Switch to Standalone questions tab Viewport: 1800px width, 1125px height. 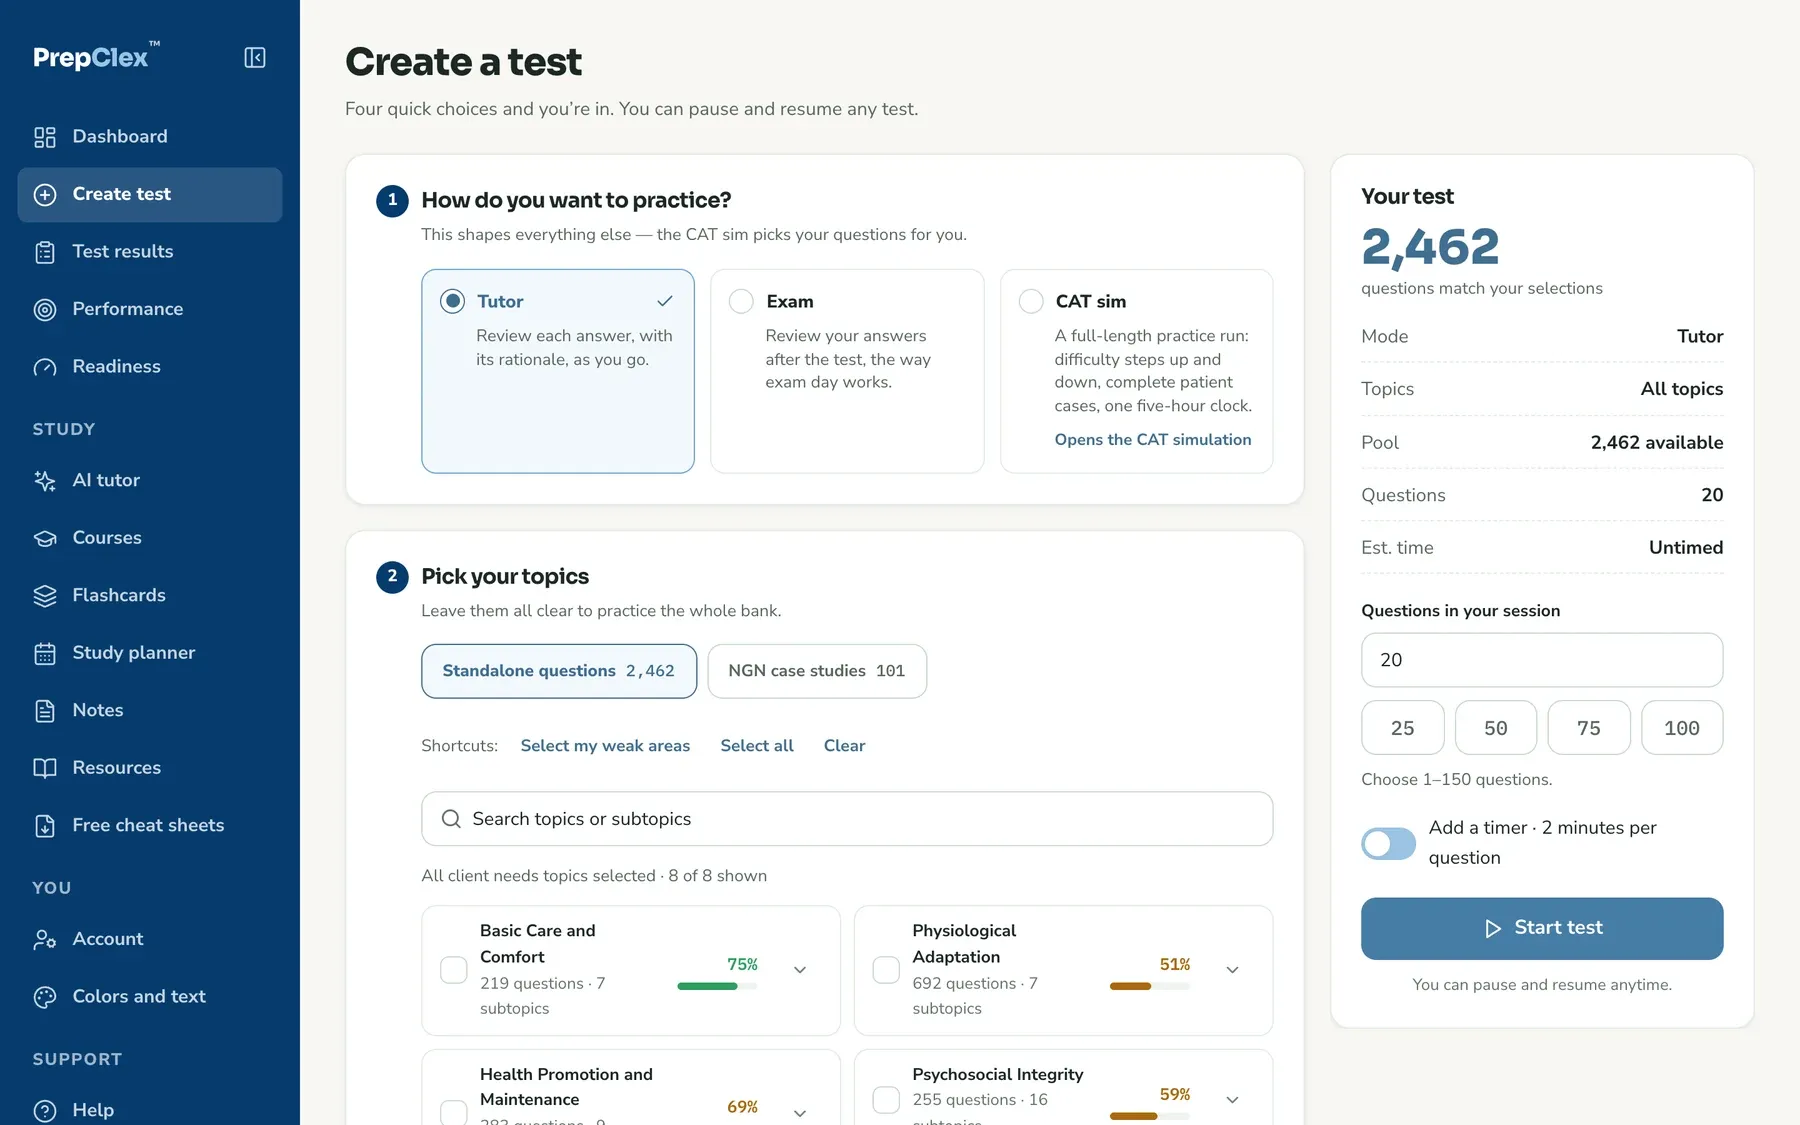pos(559,671)
